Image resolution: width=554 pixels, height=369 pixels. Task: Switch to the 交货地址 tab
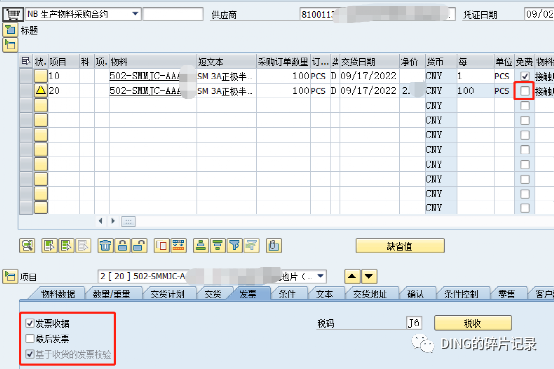pyautogui.click(x=370, y=294)
